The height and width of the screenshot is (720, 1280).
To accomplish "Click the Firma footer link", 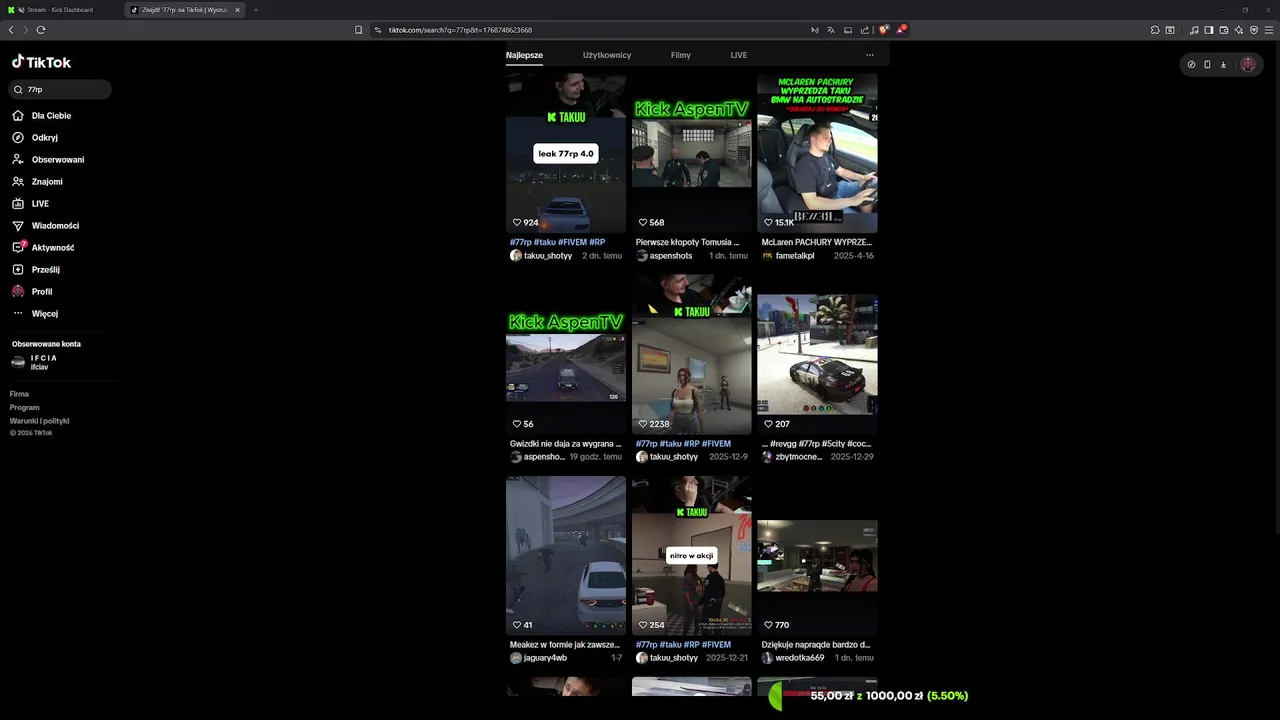I will (x=19, y=394).
